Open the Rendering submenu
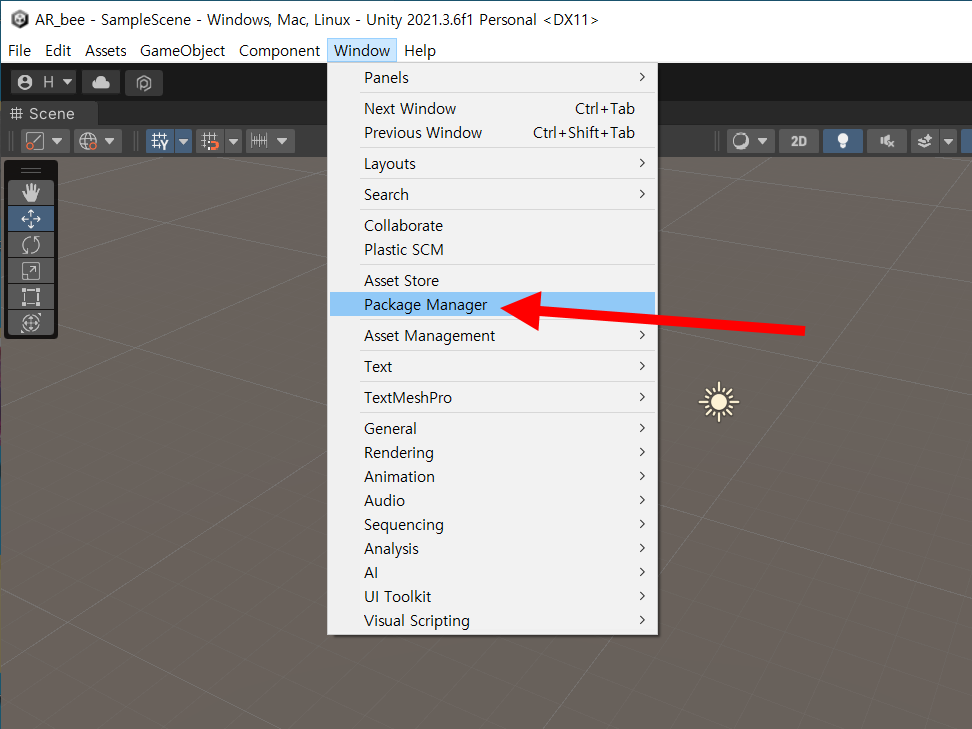 tap(492, 453)
